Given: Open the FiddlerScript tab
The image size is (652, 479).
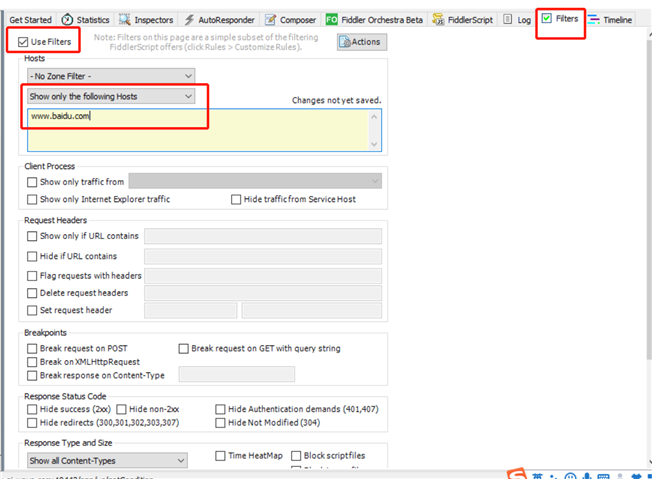Looking at the screenshot, I should [x=462, y=20].
